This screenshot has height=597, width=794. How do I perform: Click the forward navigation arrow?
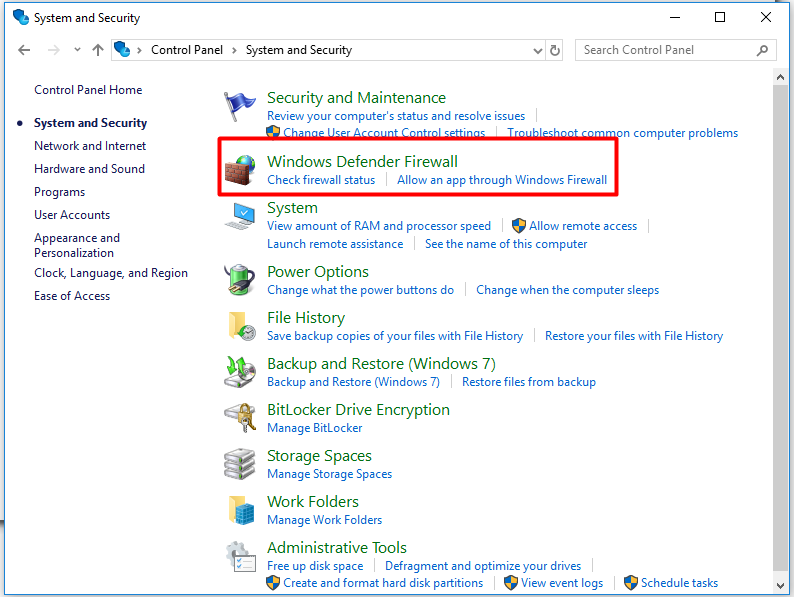pos(54,50)
